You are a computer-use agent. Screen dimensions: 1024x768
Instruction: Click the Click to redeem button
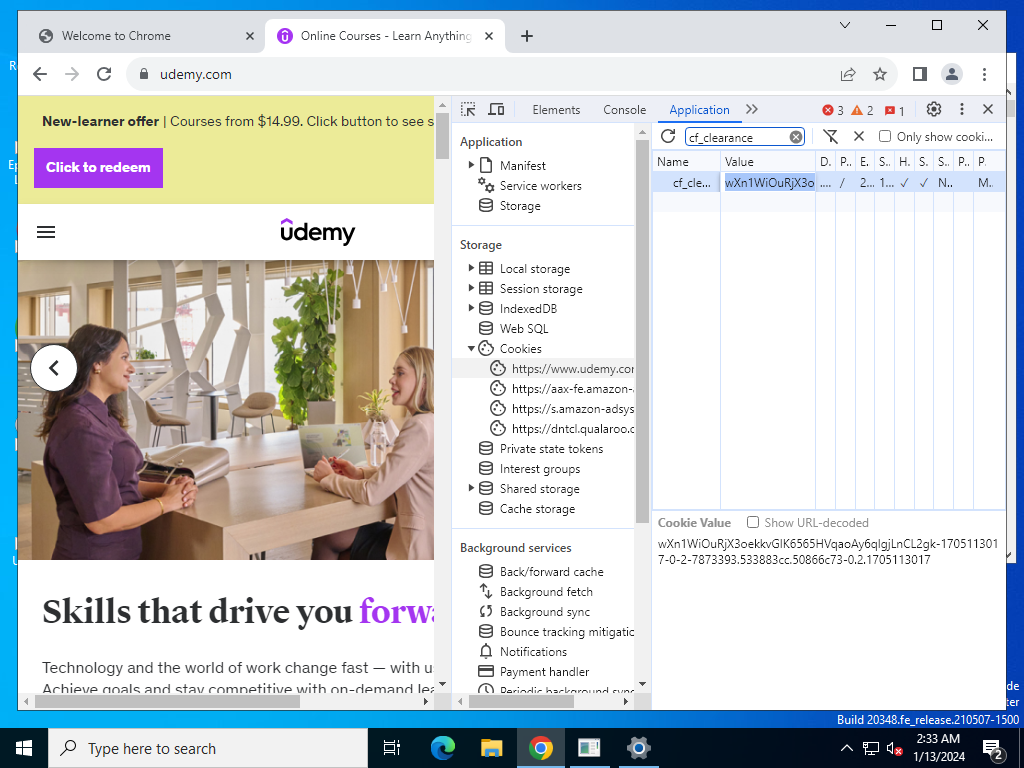click(x=98, y=167)
